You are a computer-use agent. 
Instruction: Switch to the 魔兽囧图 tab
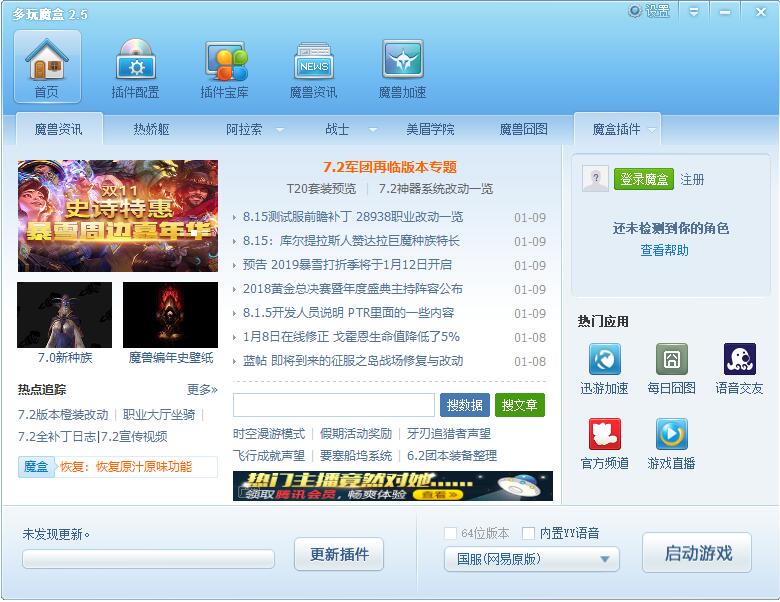pyautogui.click(x=523, y=129)
